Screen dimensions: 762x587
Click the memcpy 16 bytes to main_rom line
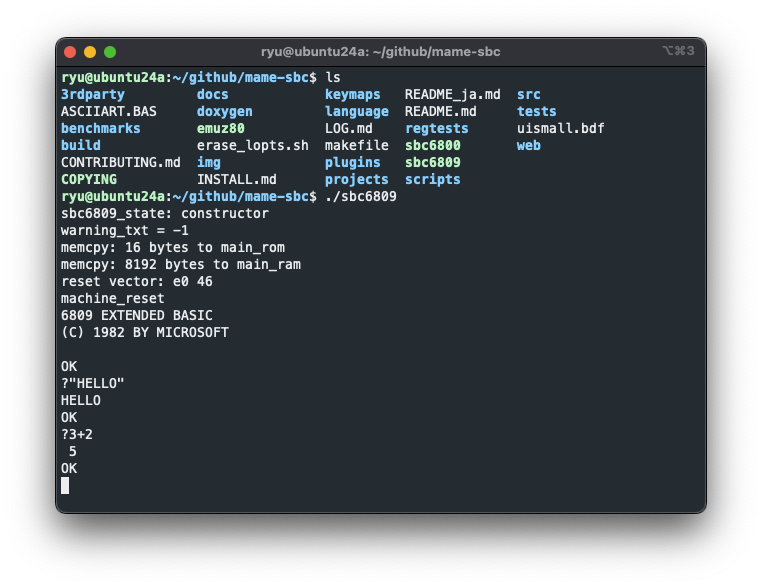173,247
